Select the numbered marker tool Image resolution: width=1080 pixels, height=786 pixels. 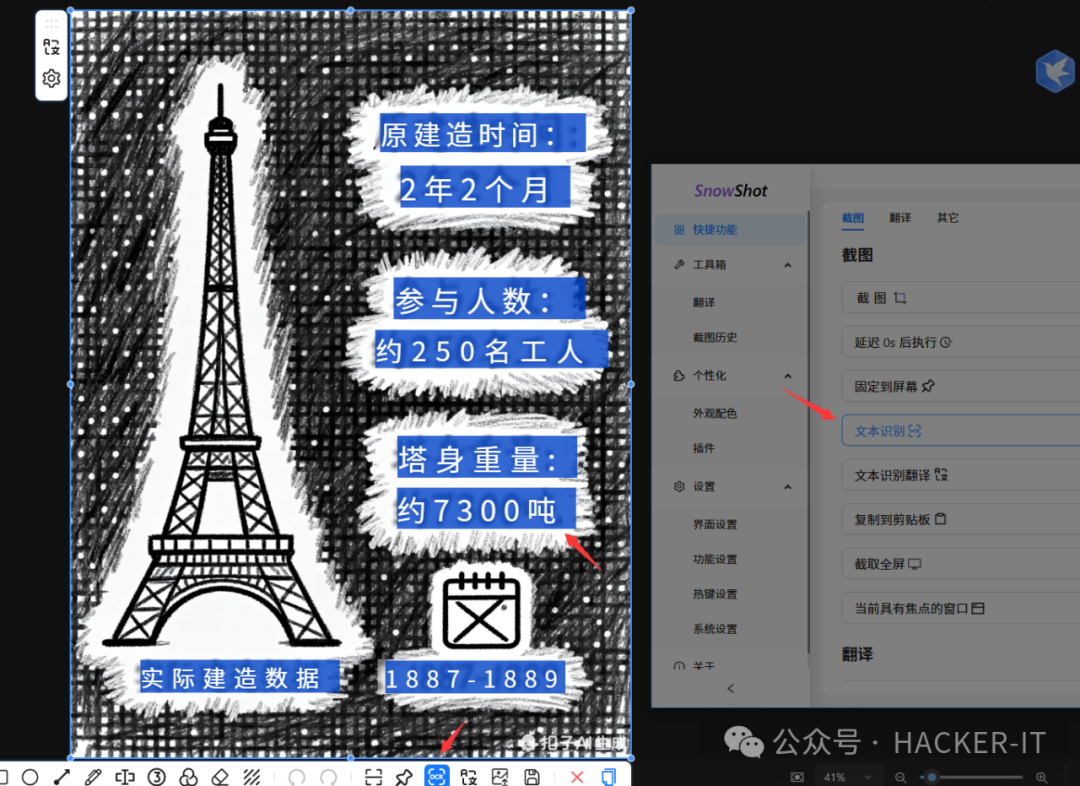[x=156, y=777]
